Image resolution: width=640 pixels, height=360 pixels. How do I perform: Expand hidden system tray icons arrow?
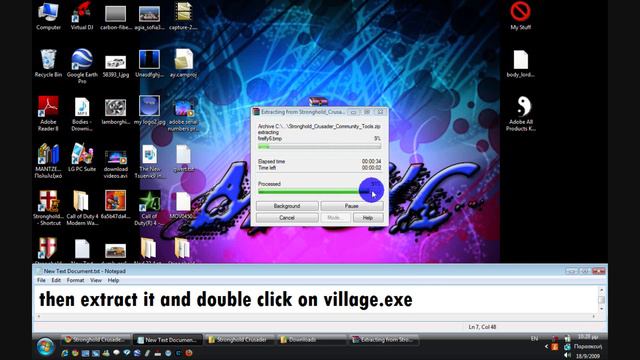click(x=546, y=347)
